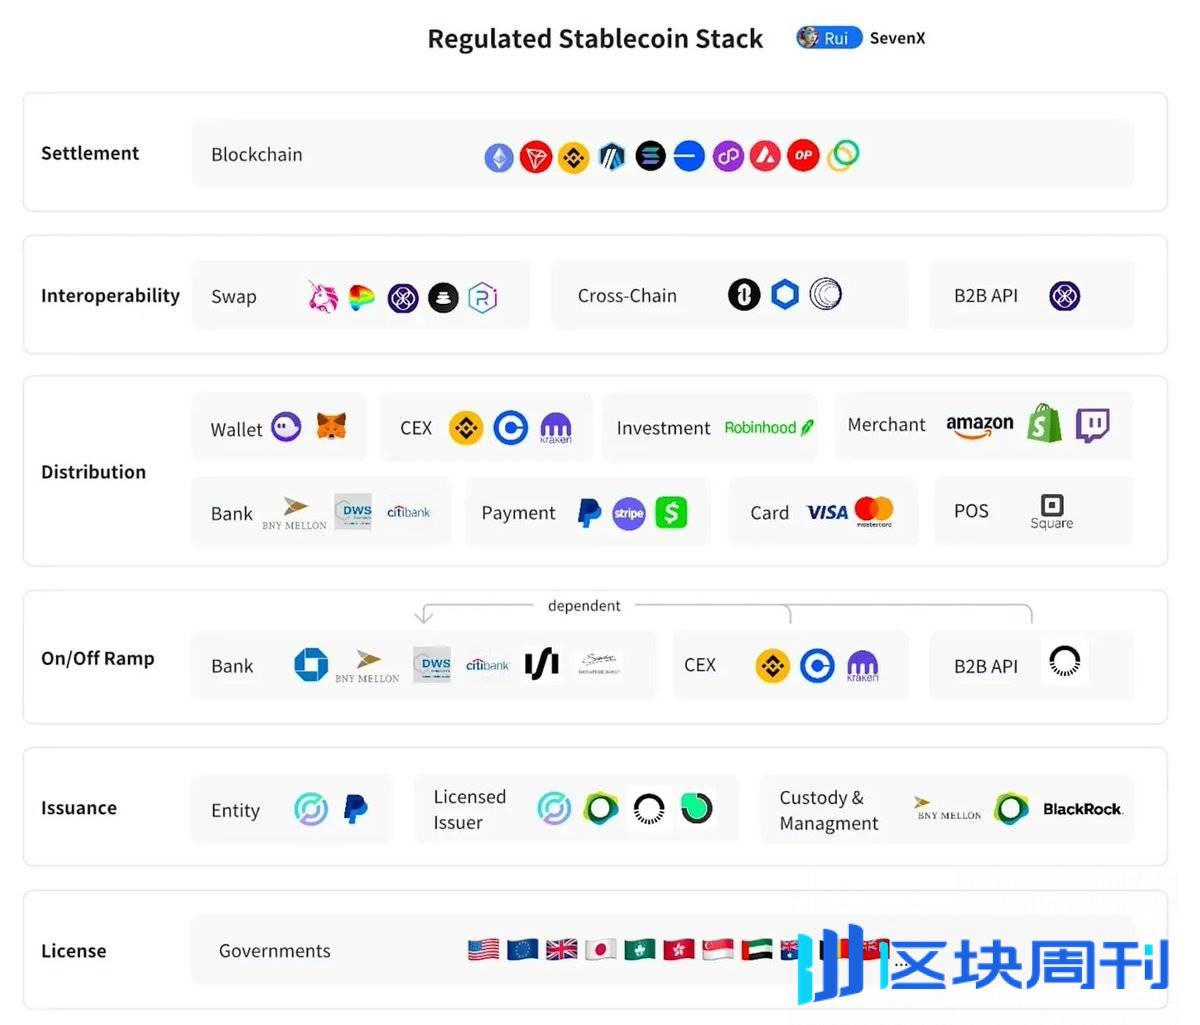The height and width of the screenshot is (1025, 1200).
Task: Select the purple circle logo in Swap box
Action: (403, 297)
